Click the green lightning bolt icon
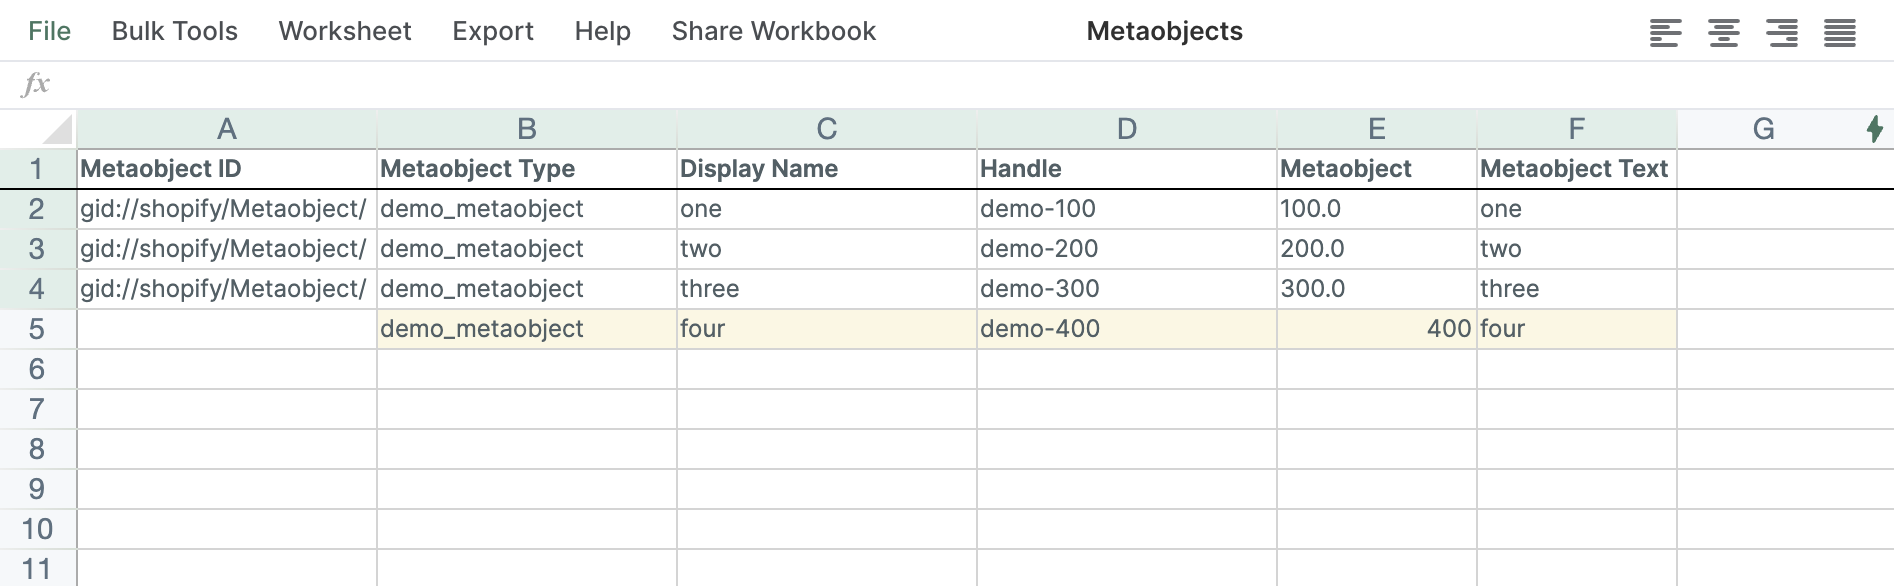 tap(1875, 129)
